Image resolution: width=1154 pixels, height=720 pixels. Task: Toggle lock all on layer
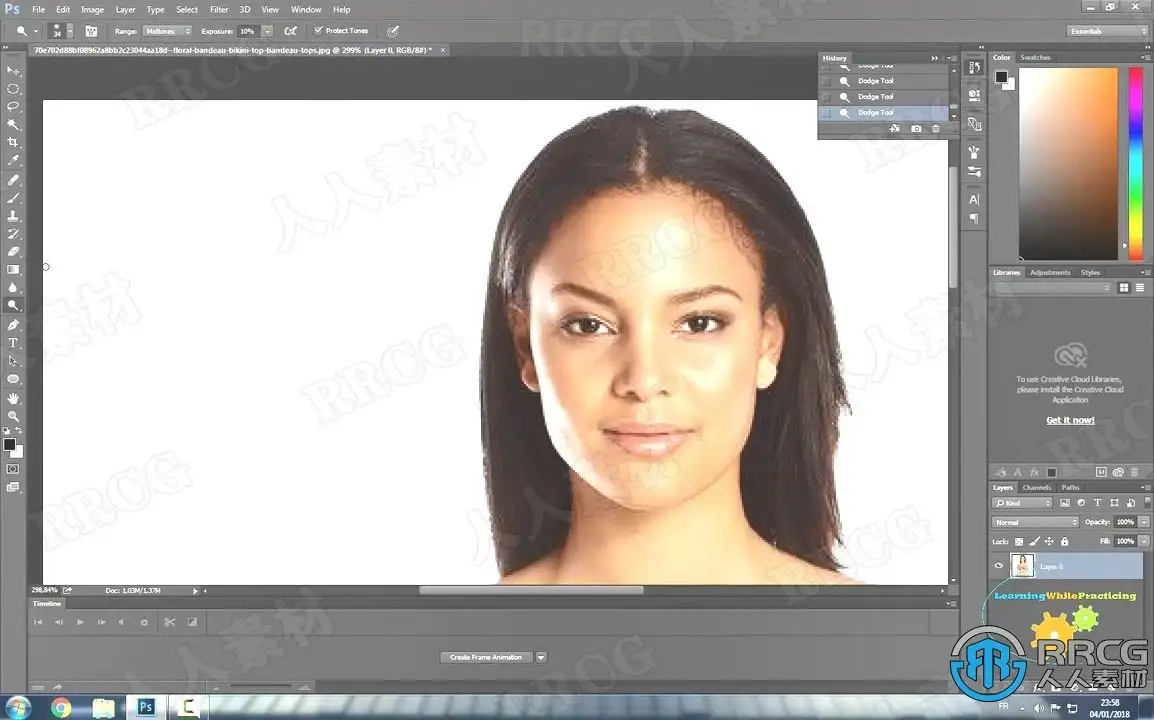[x=1064, y=541]
